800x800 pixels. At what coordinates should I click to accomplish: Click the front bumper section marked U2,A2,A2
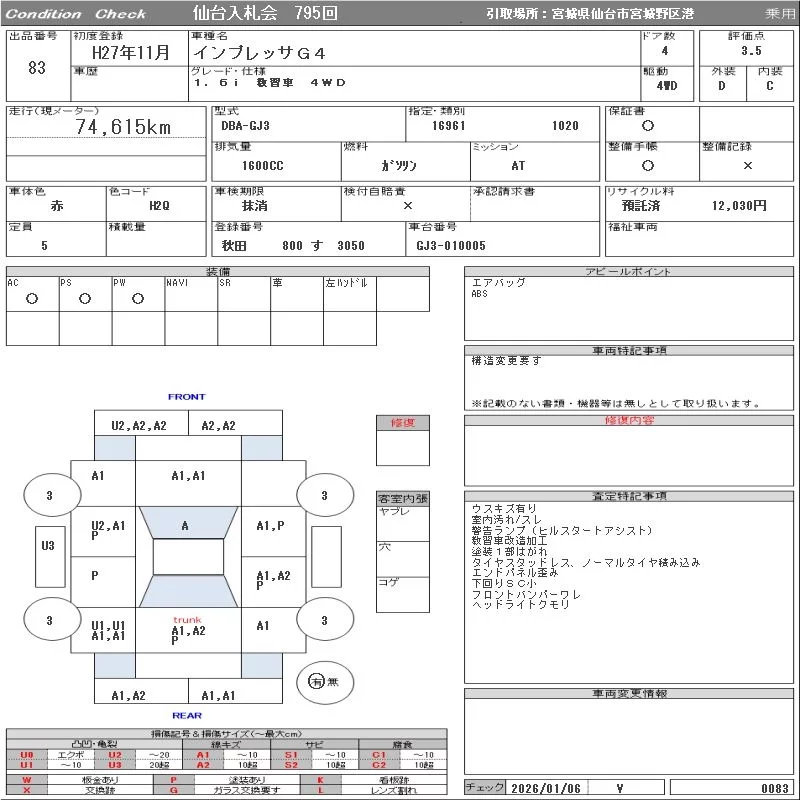[x=139, y=425]
